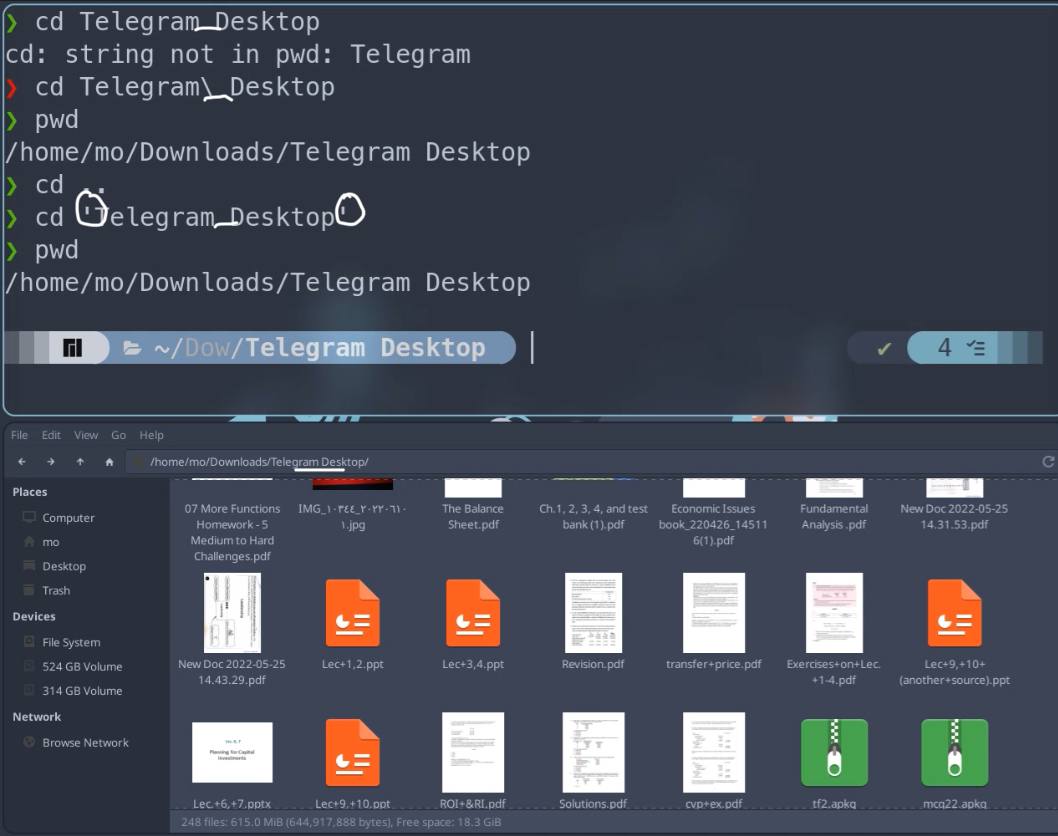This screenshot has width=1058, height=836.
Task: Click Browse Network in the sidebar
Action: click(85, 743)
